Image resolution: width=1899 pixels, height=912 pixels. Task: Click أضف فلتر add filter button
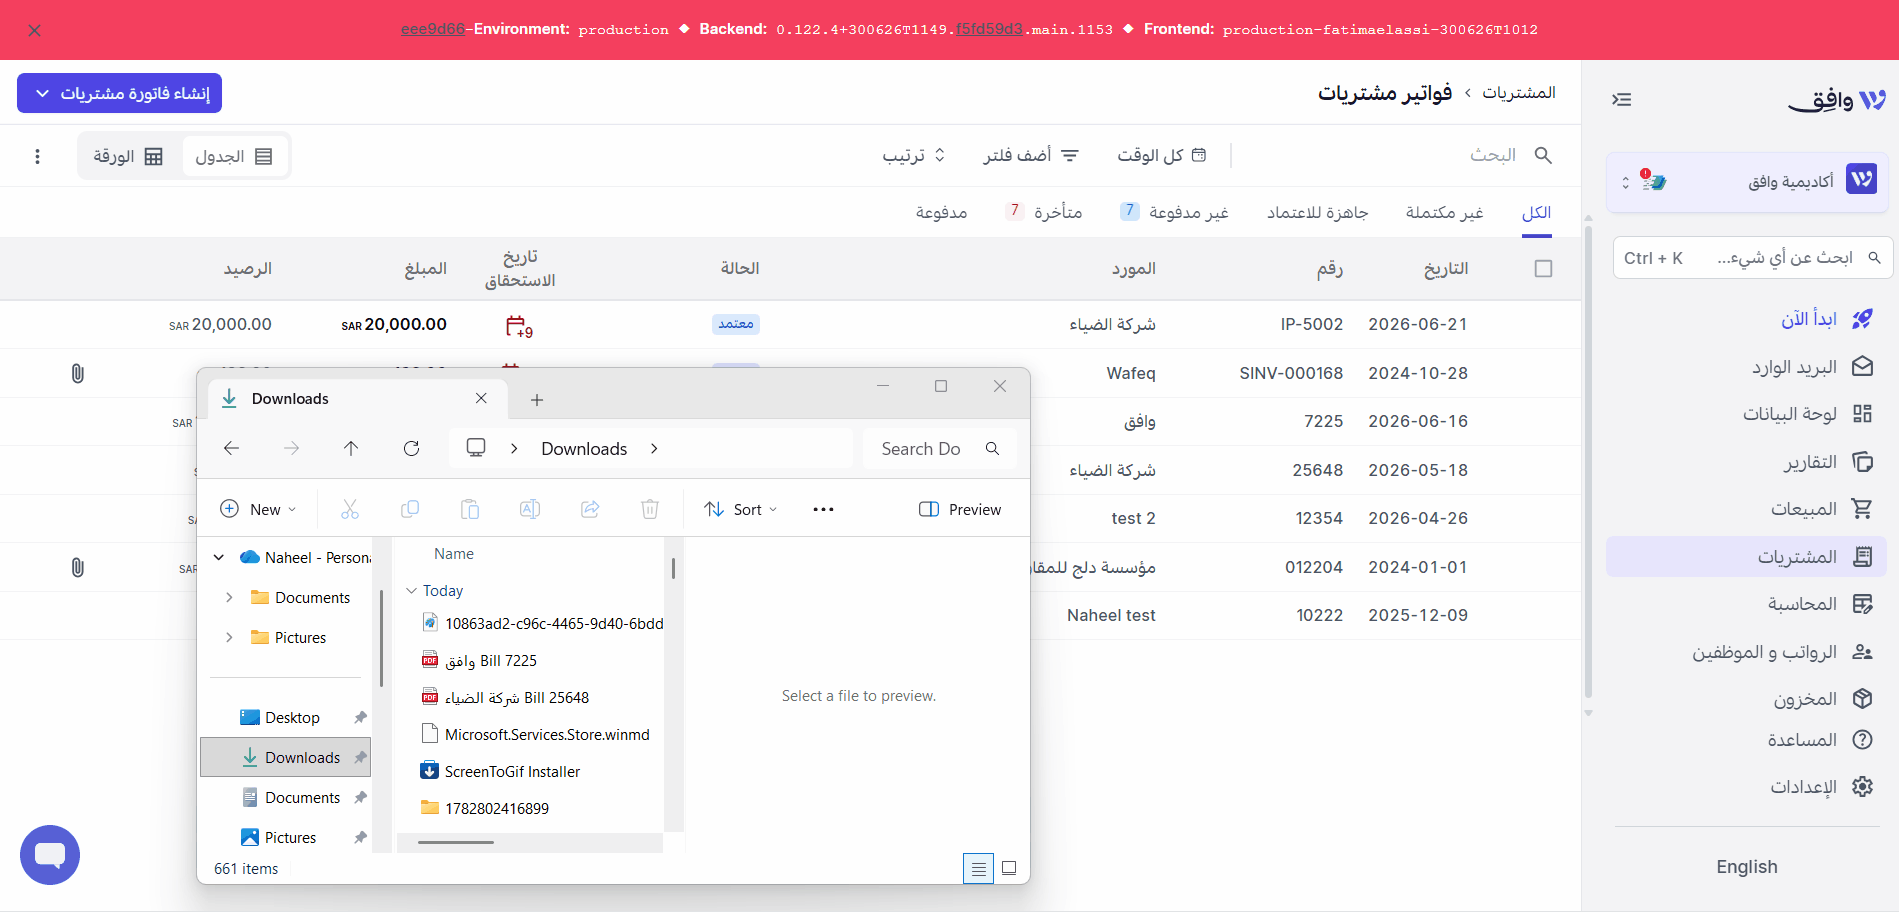point(1031,155)
